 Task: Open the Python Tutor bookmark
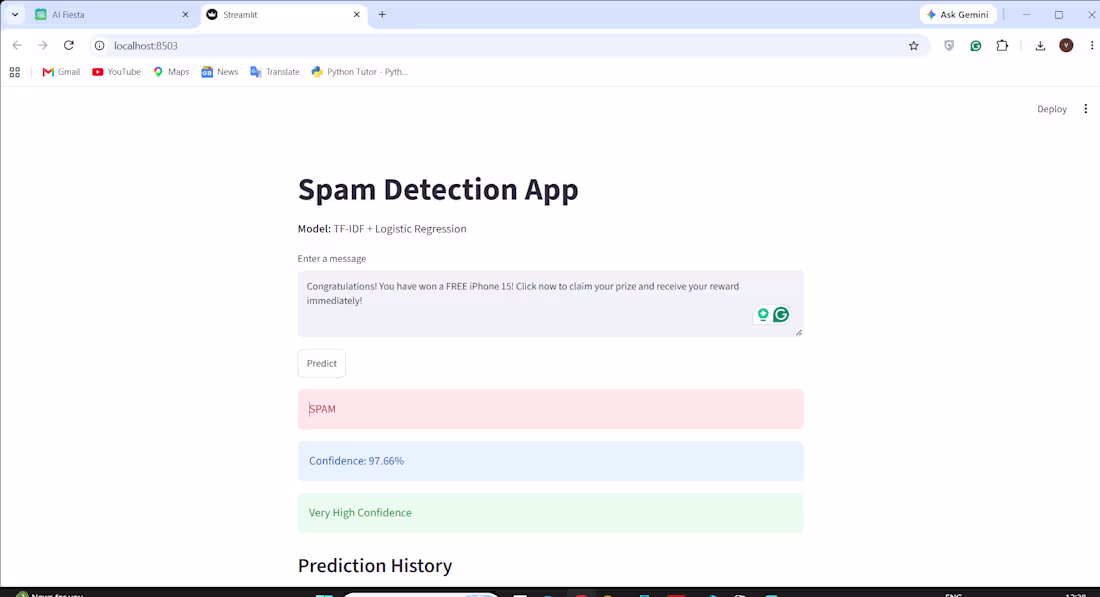click(x=360, y=72)
